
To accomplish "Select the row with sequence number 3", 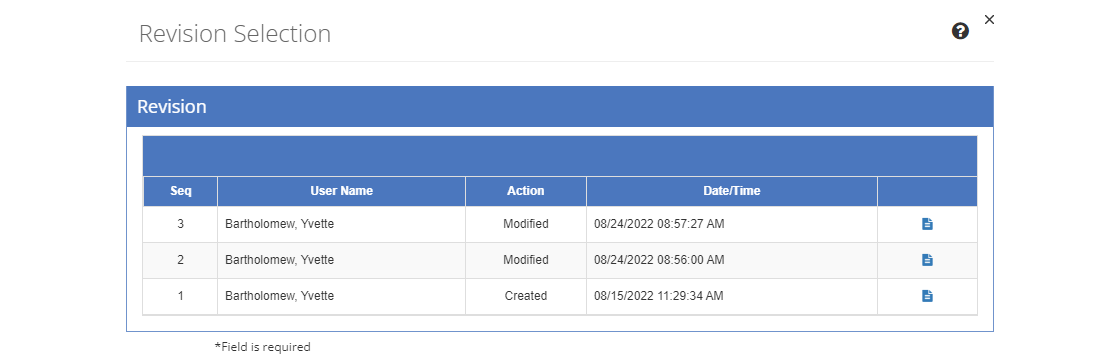I will point(560,224).
